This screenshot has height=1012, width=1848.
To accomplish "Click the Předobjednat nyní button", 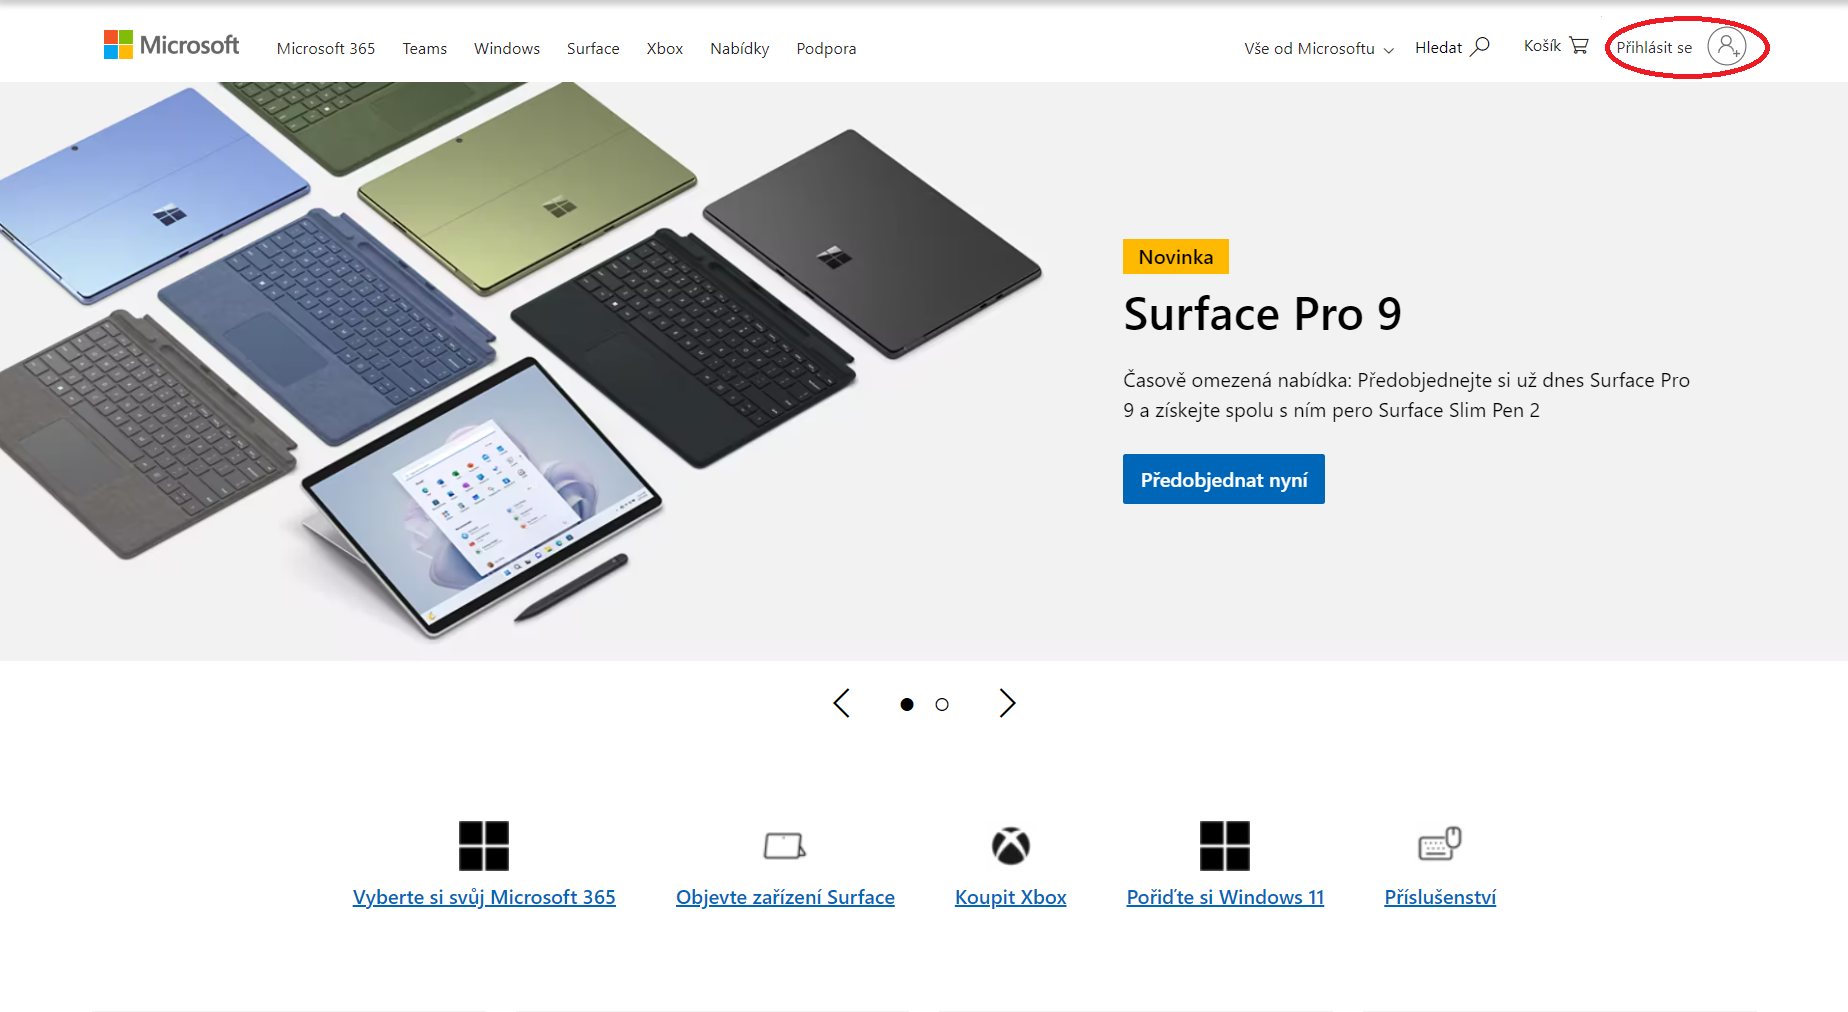I will pyautogui.click(x=1224, y=479).
